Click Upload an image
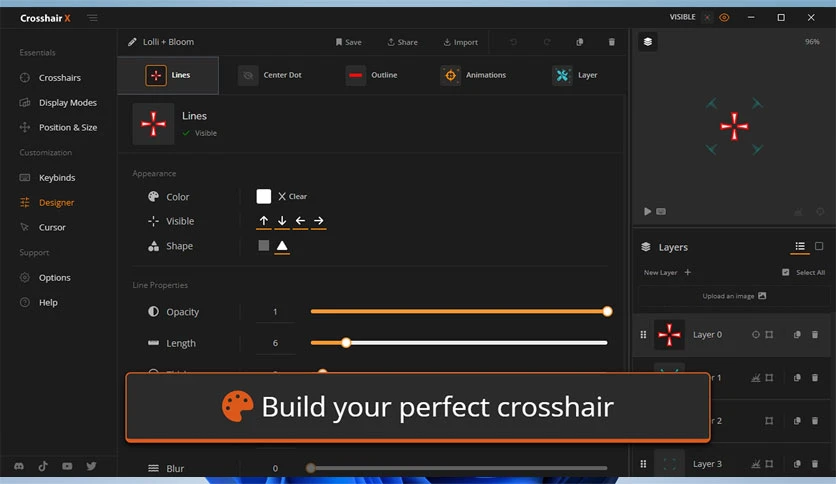Viewport: 836px width, 484px height. tap(734, 296)
